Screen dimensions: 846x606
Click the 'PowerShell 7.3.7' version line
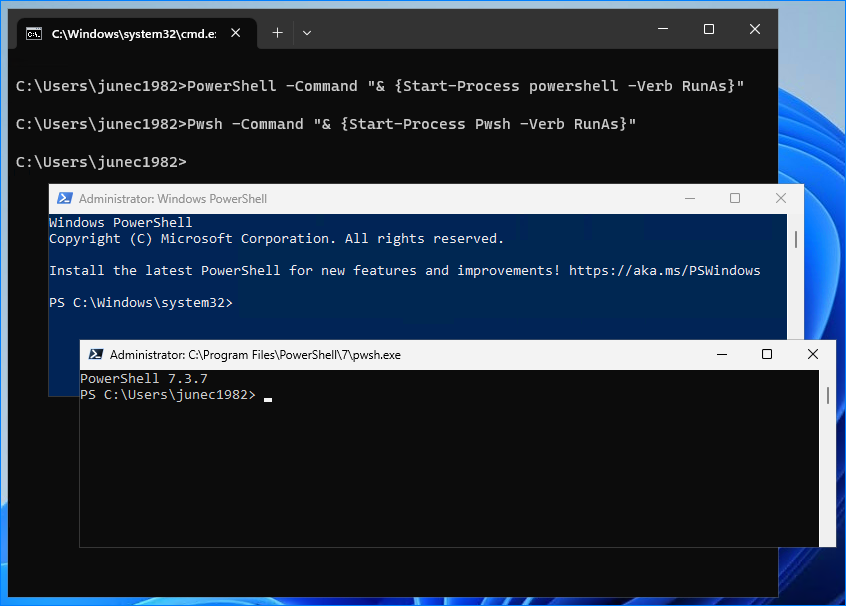pos(144,378)
